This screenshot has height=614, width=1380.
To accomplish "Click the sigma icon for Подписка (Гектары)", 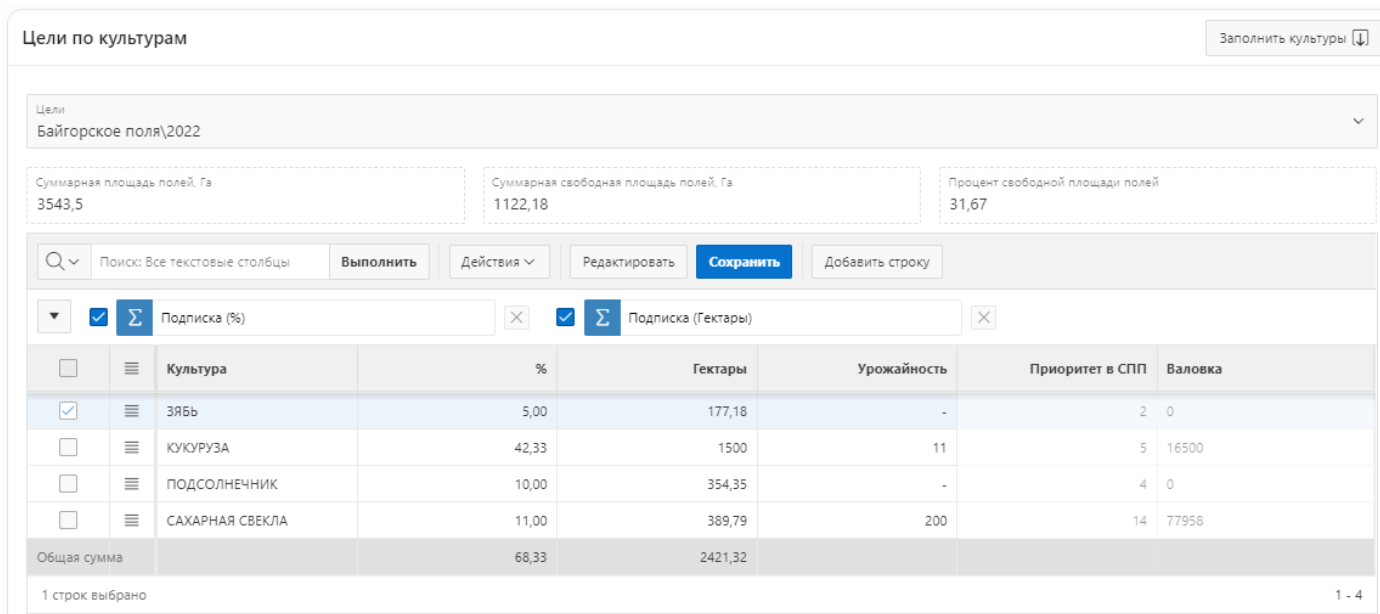I will click(602, 318).
